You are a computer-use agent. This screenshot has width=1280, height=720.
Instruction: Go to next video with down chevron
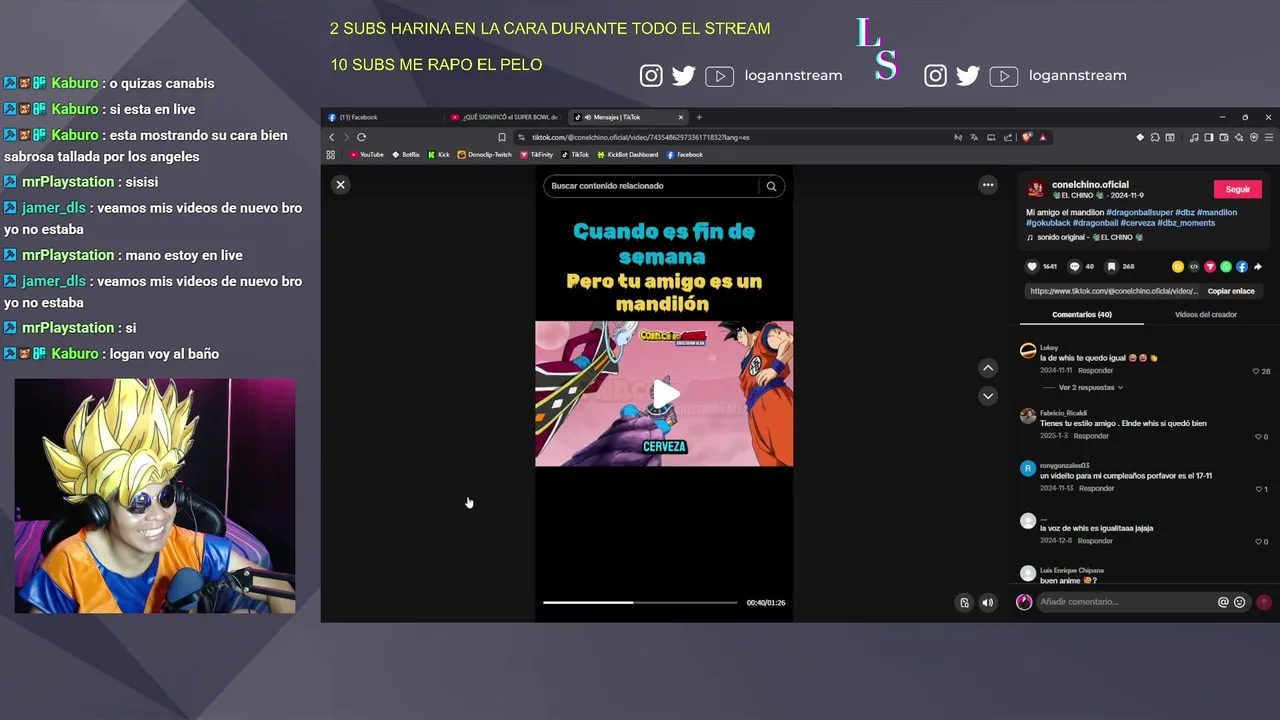coord(988,396)
